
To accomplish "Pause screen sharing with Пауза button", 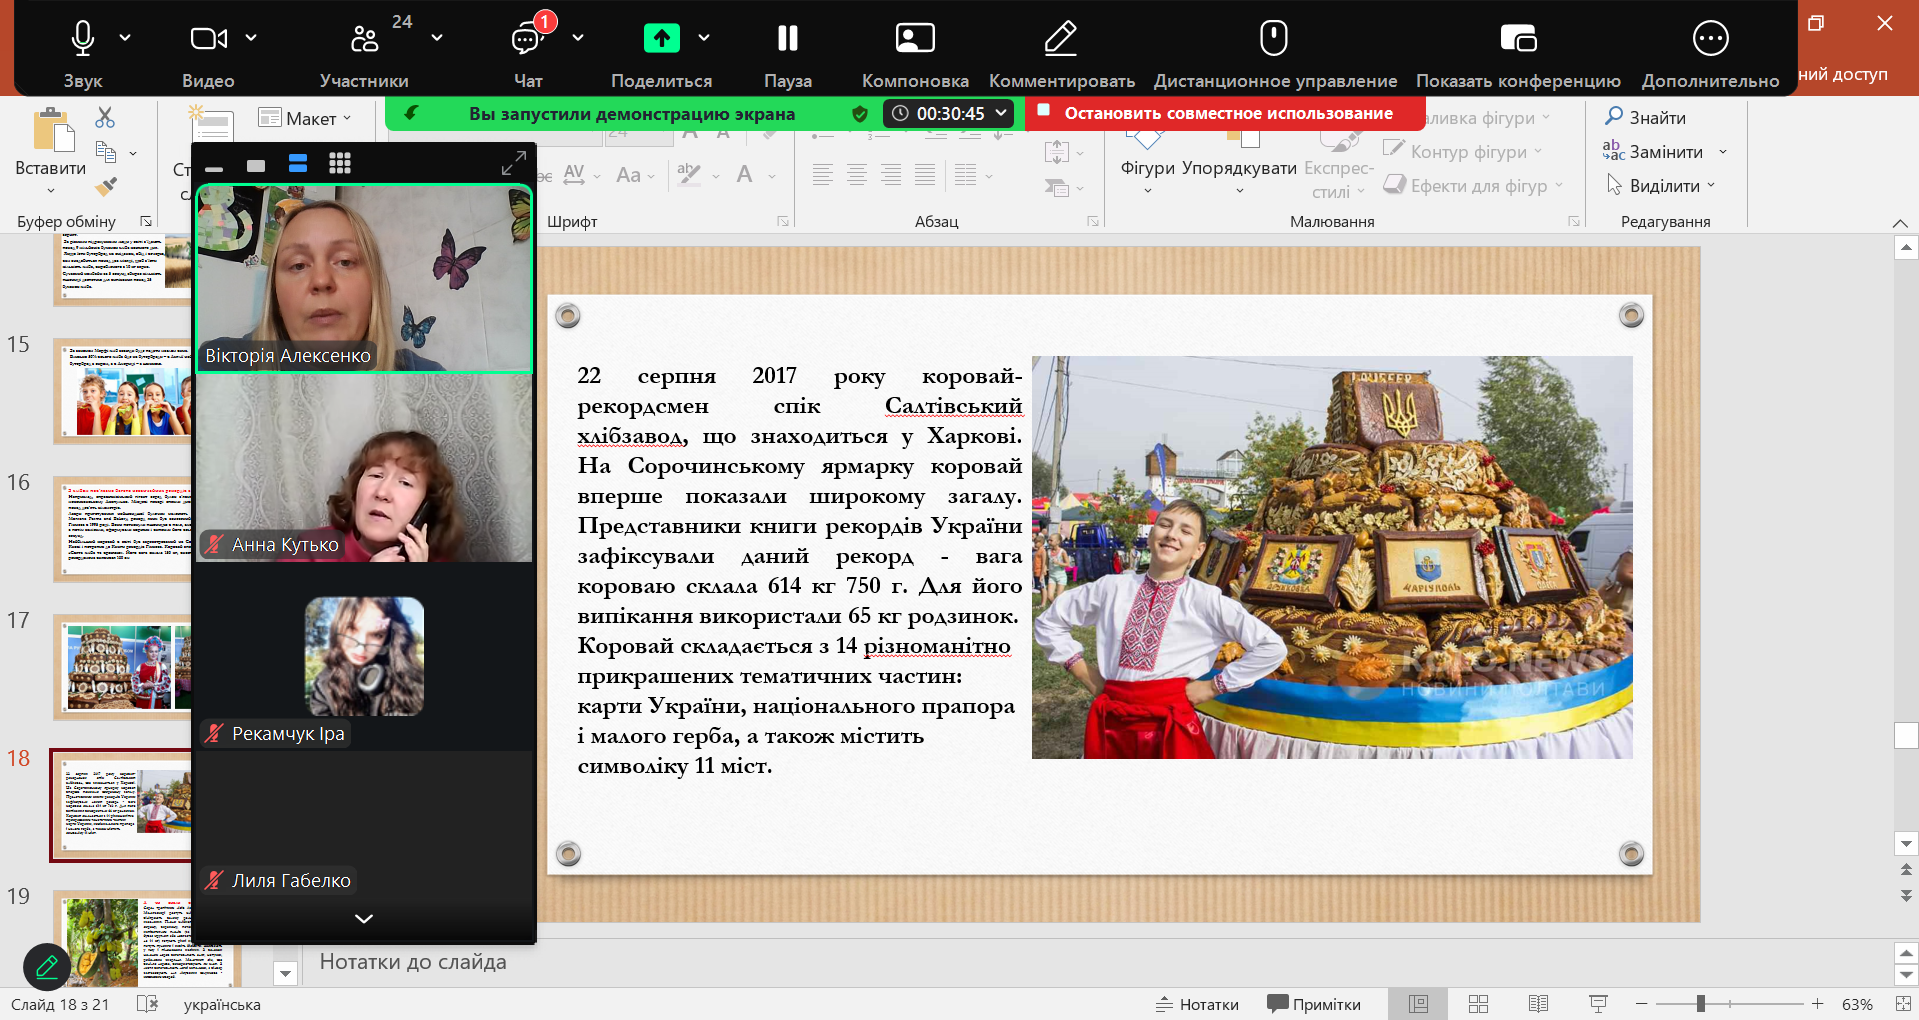I will (787, 39).
